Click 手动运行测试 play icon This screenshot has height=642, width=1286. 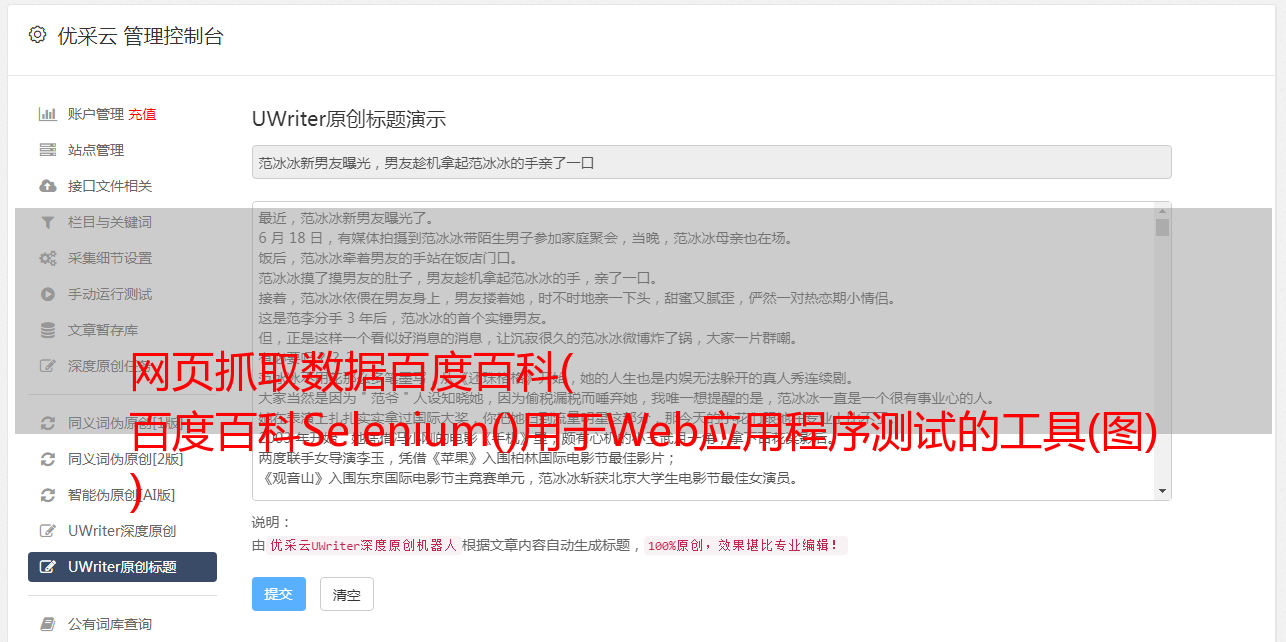point(47,294)
